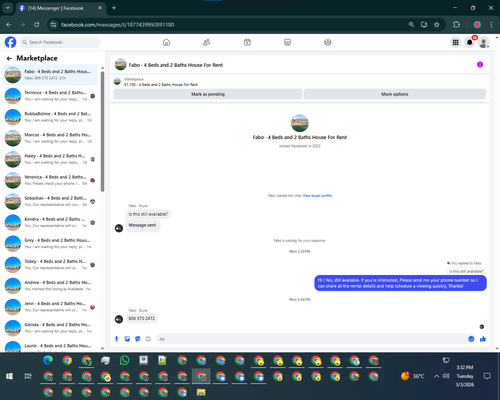
Task: Click the Facebook logo
Action: pos(10,42)
